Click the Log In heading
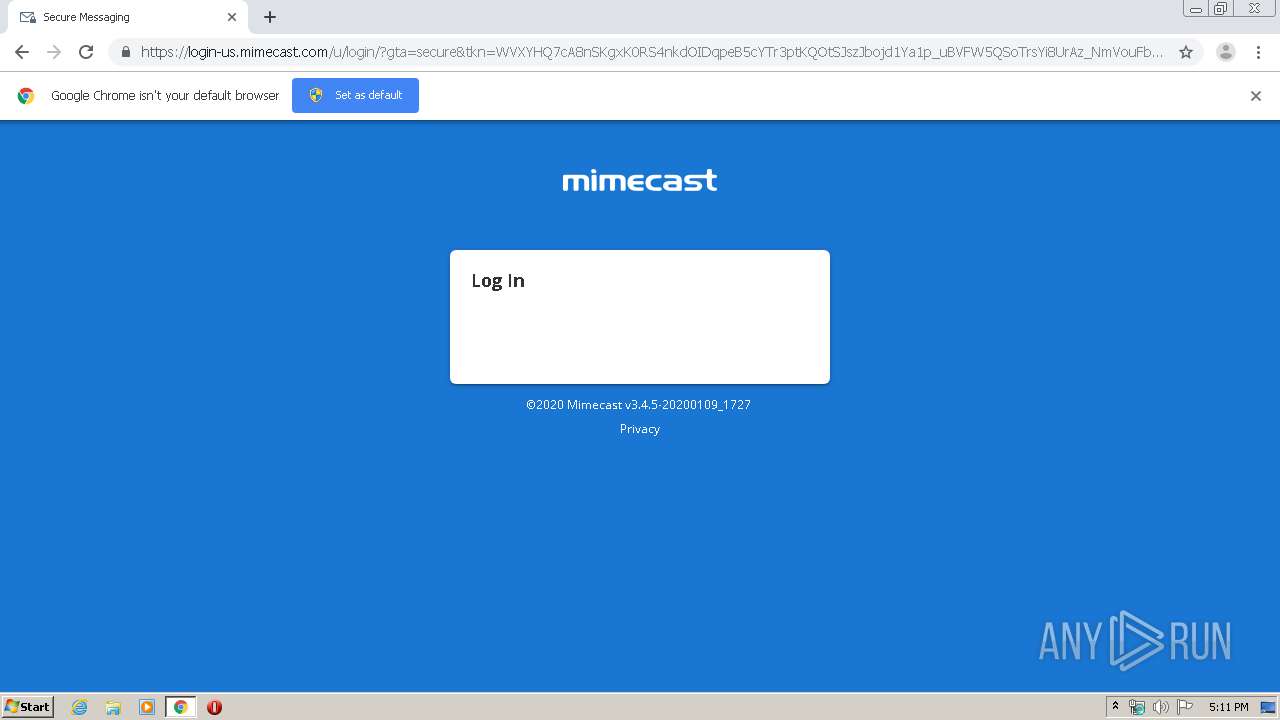Image resolution: width=1280 pixels, height=720 pixels. (x=498, y=281)
